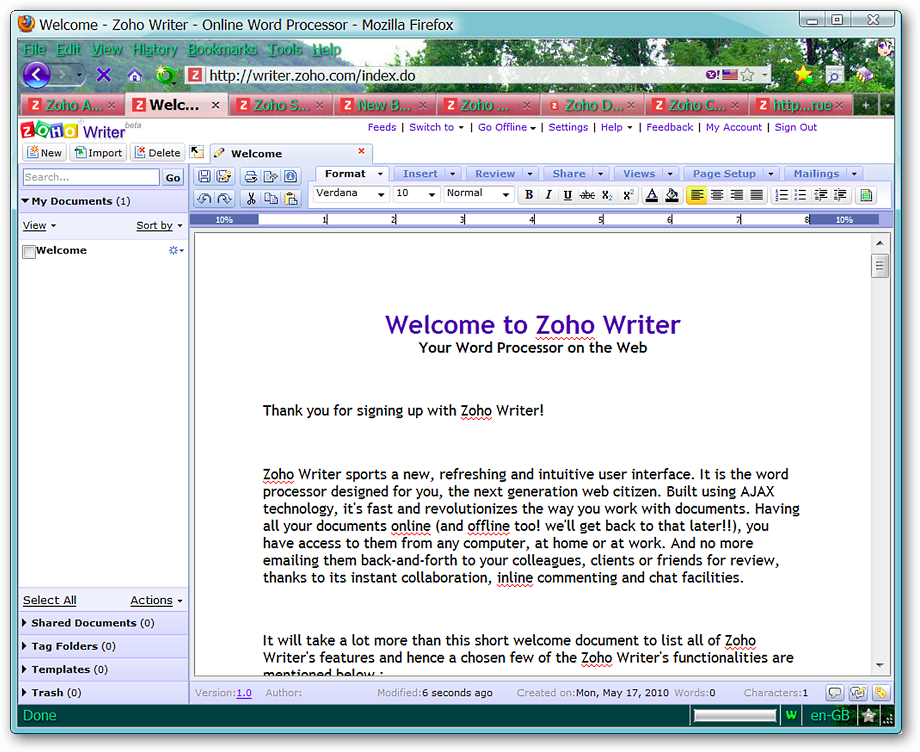Toggle justify alignment
The image size is (920, 752).
pos(757,195)
